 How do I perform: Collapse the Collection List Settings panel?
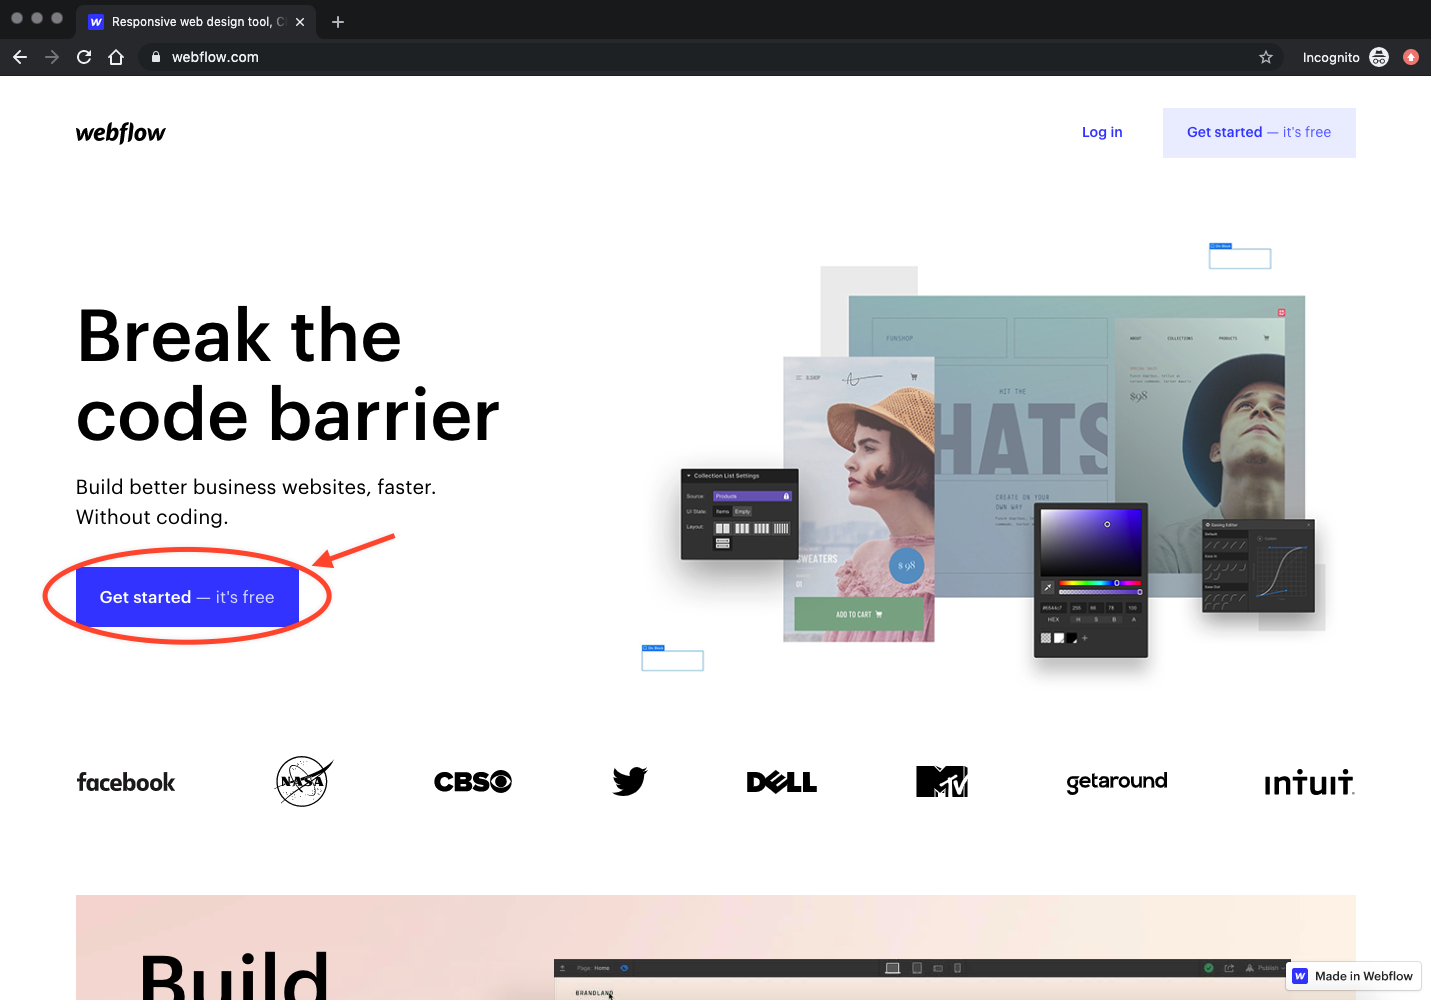point(689,475)
